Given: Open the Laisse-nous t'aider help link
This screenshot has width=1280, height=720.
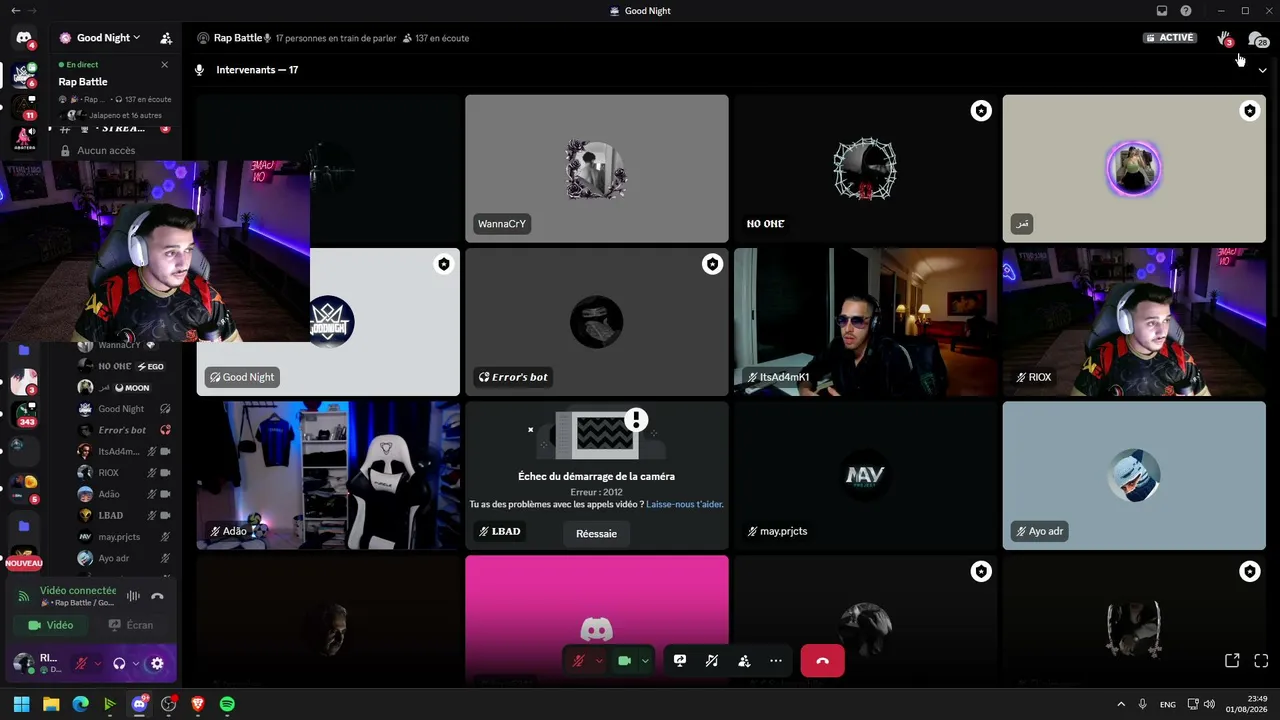Looking at the screenshot, I should coord(684,504).
